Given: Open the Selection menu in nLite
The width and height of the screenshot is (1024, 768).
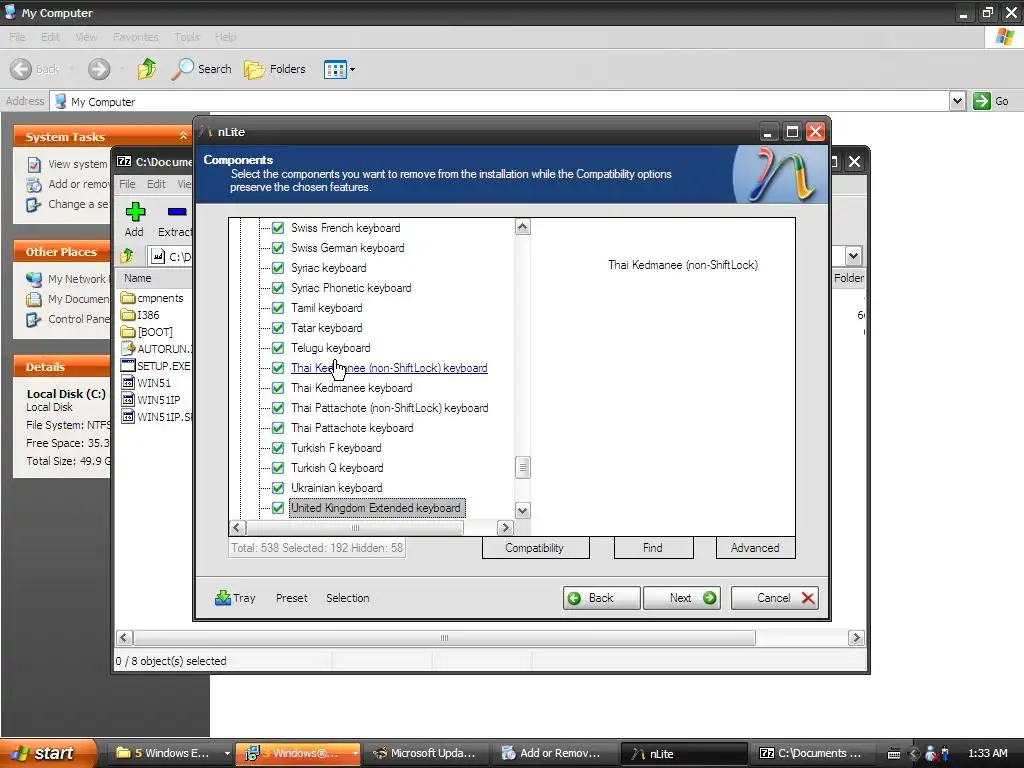Looking at the screenshot, I should click(x=347, y=598).
